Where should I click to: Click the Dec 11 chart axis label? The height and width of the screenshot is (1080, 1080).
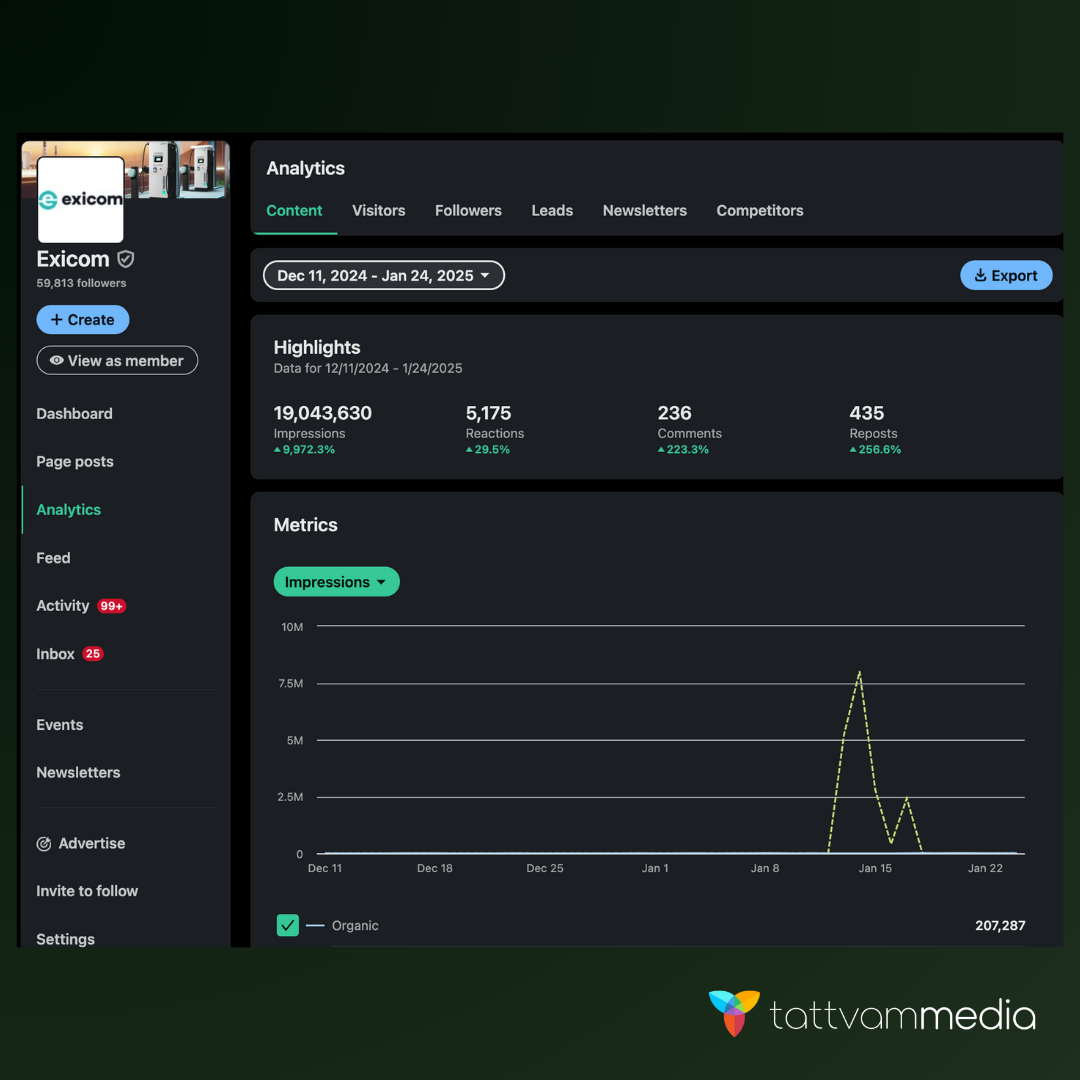tap(324, 869)
